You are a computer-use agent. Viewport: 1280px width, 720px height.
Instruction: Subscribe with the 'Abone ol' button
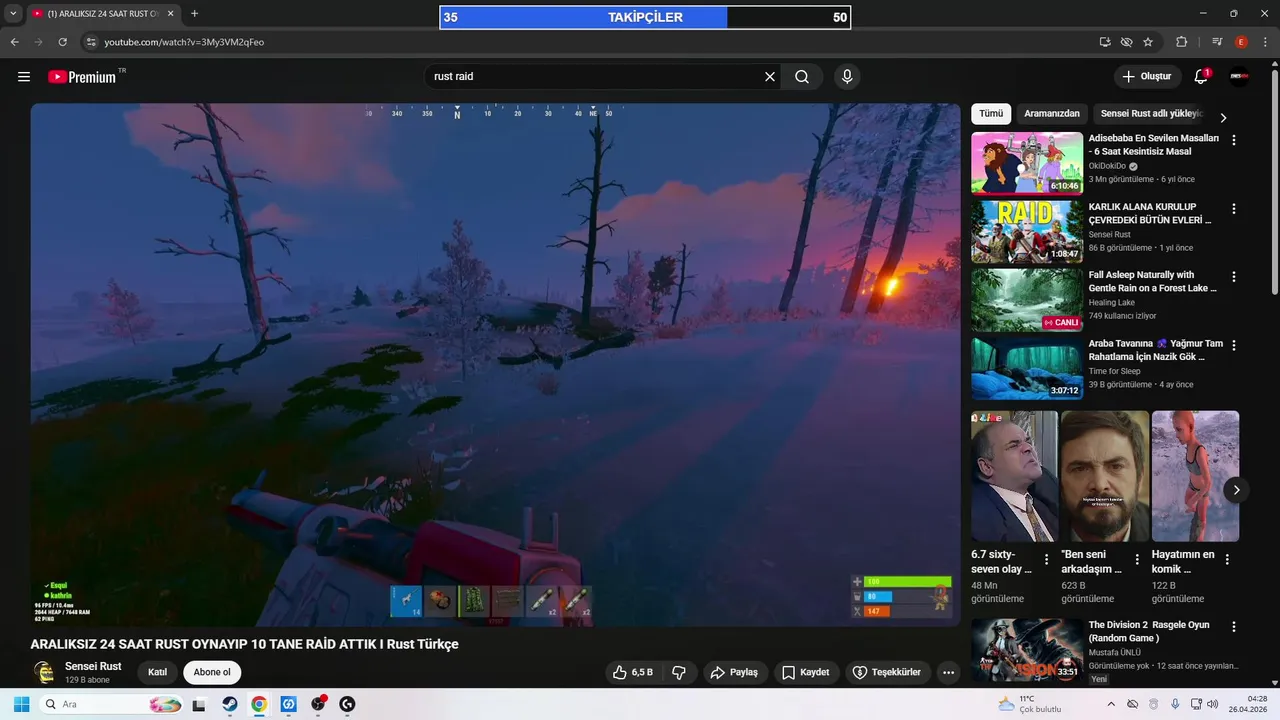(x=212, y=672)
